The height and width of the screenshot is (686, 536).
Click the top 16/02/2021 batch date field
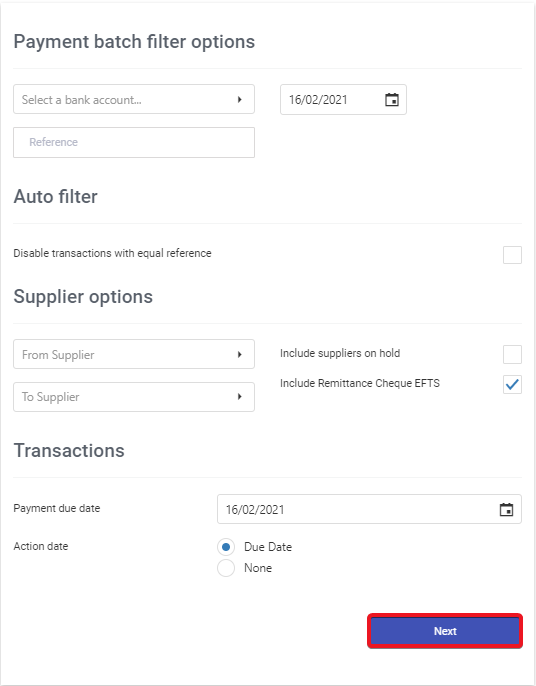click(343, 100)
